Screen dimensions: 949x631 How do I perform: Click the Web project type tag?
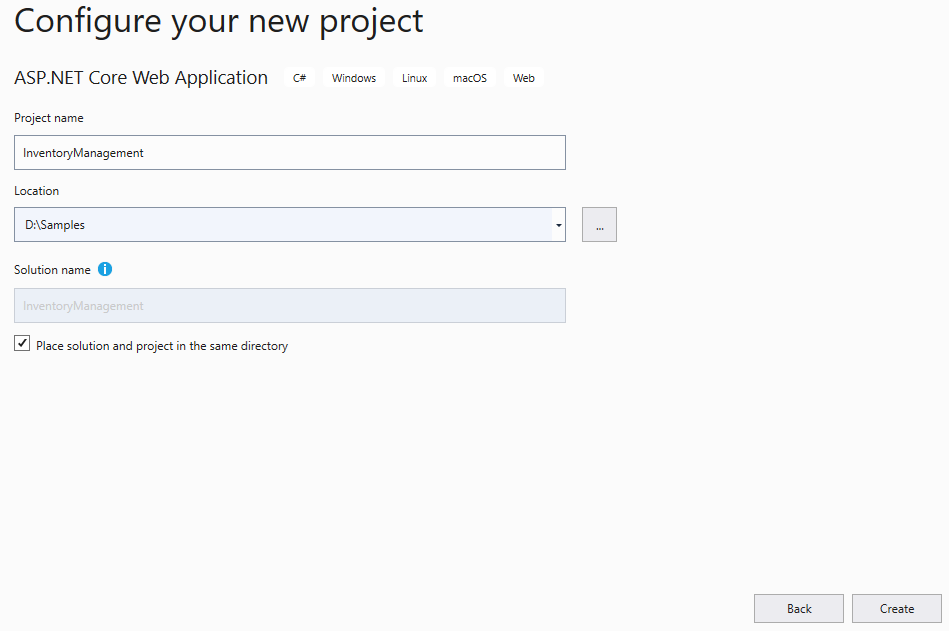point(524,78)
